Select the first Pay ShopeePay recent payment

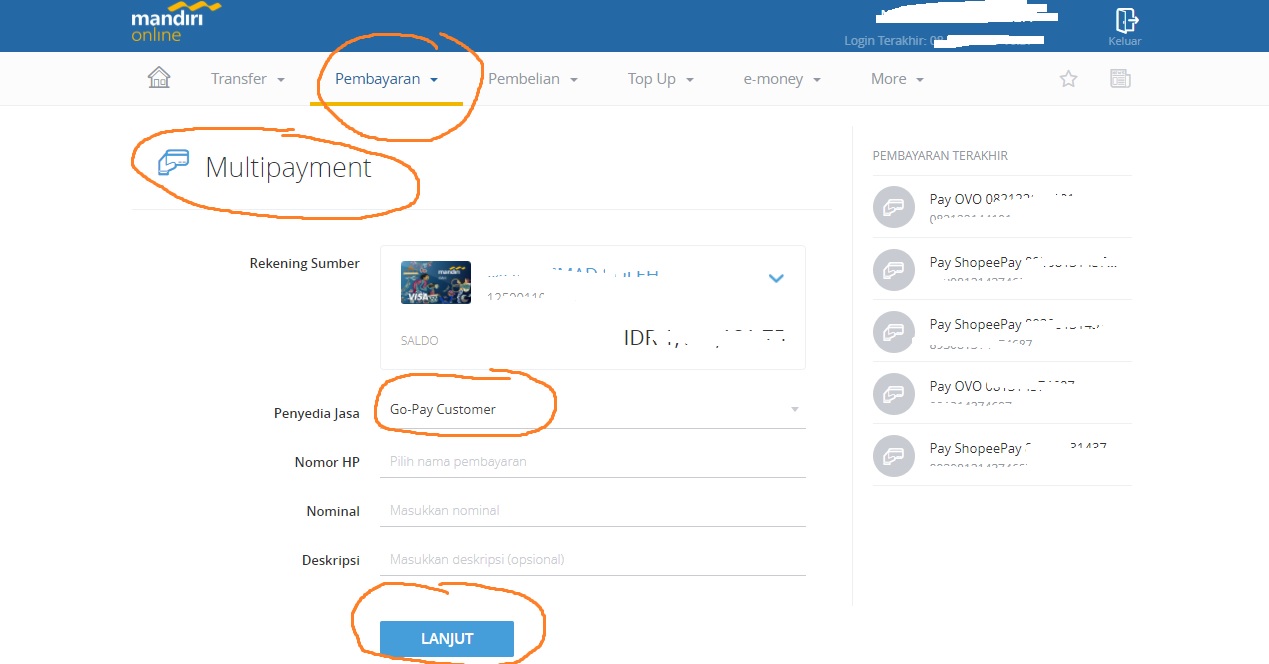coord(1002,269)
